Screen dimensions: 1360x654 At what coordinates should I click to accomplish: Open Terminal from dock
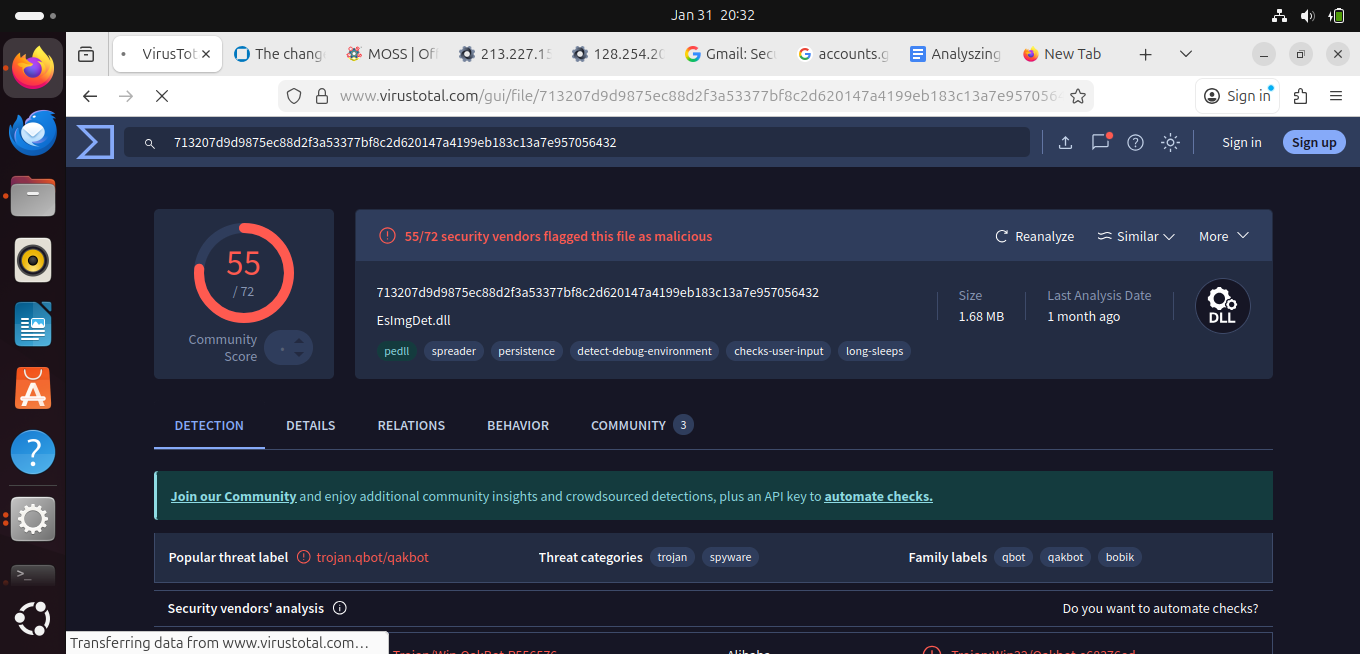(x=33, y=576)
